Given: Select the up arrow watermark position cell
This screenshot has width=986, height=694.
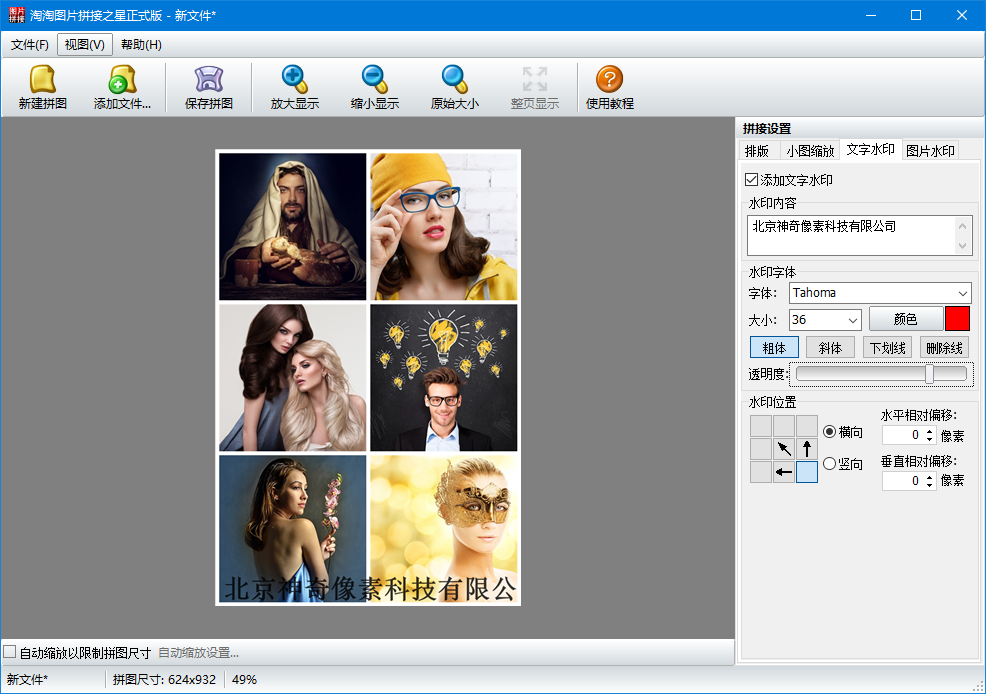Looking at the screenshot, I should click(x=807, y=449).
